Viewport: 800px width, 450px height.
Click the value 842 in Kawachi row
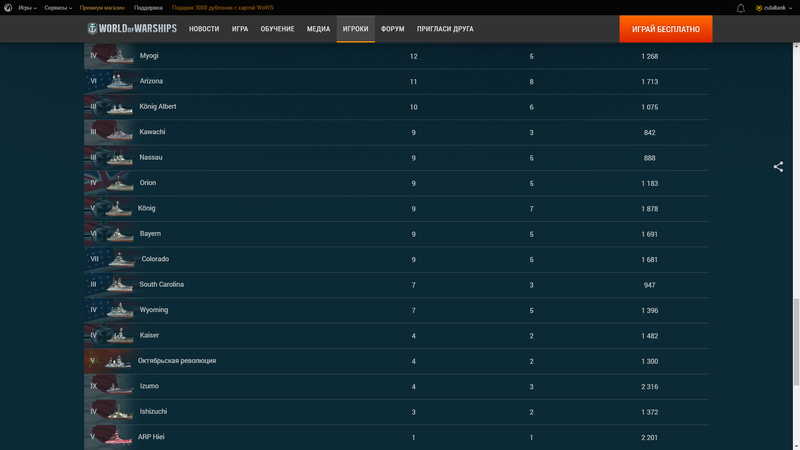649,133
